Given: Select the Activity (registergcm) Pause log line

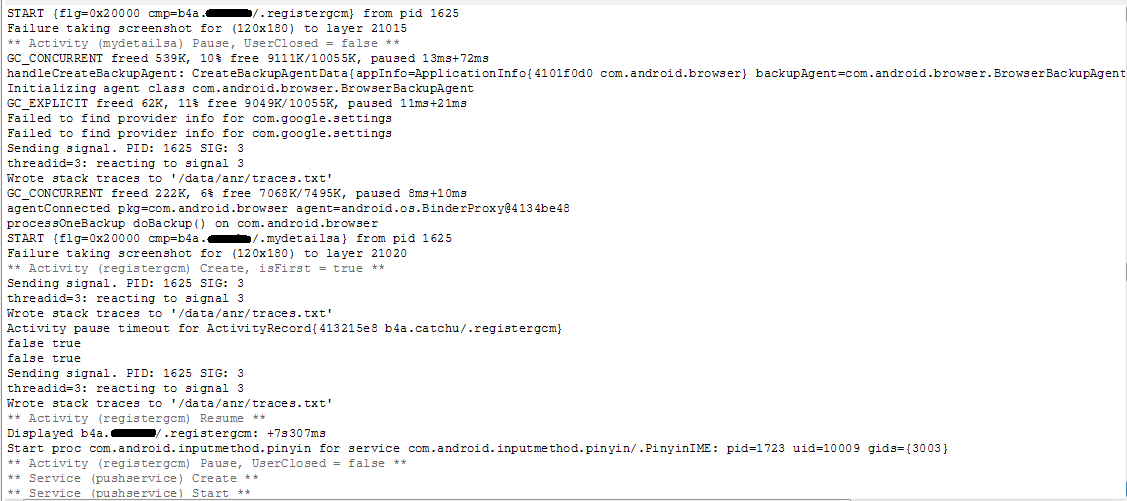Looking at the screenshot, I should 207,463.
